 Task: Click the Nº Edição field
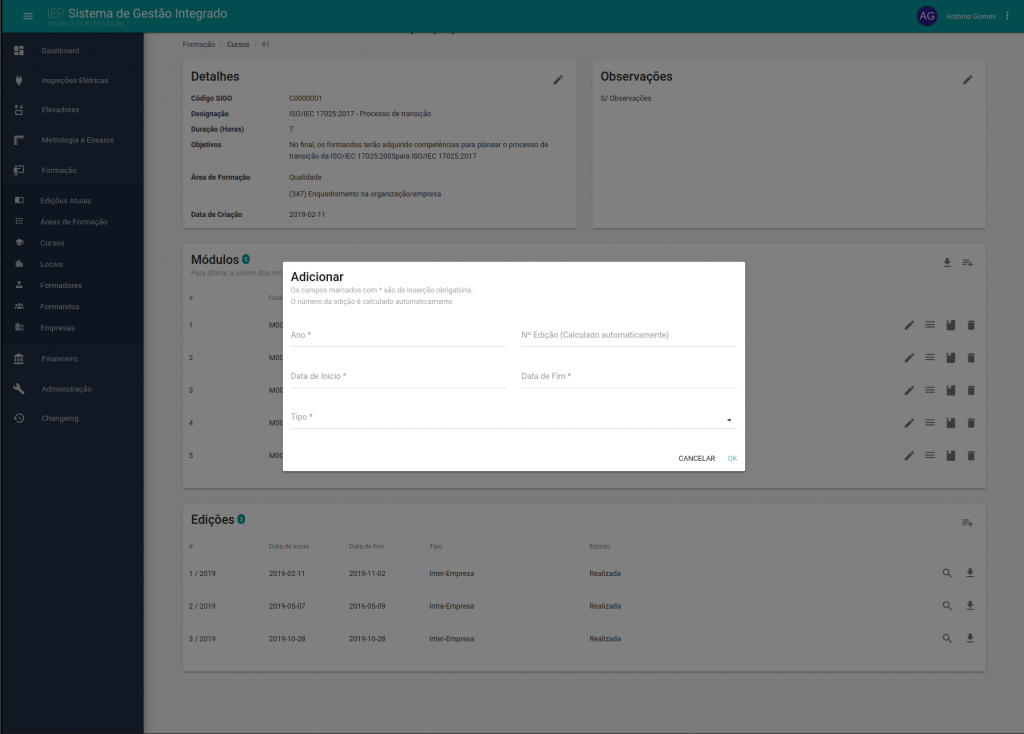pos(629,335)
